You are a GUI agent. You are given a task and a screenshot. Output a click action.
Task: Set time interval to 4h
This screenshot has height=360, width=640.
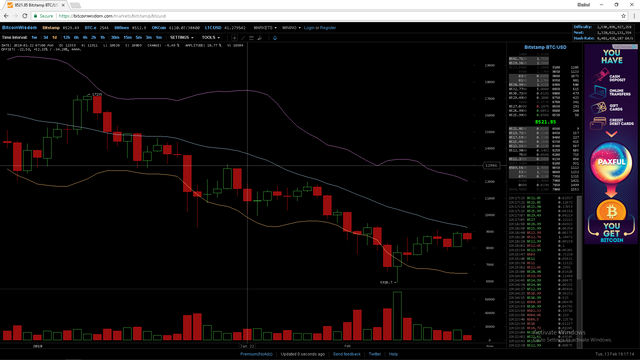[x=85, y=38]
